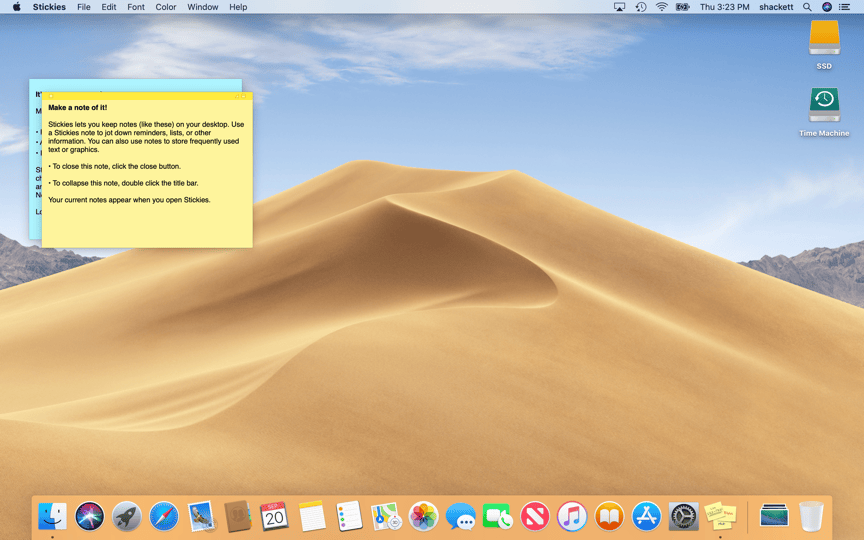Click "Your current notes appear" sentence

coord(129,199)
